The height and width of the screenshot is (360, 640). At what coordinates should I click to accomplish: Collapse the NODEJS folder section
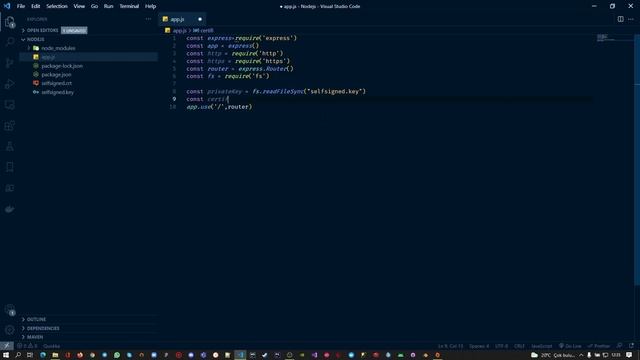(x=36, y=39)
